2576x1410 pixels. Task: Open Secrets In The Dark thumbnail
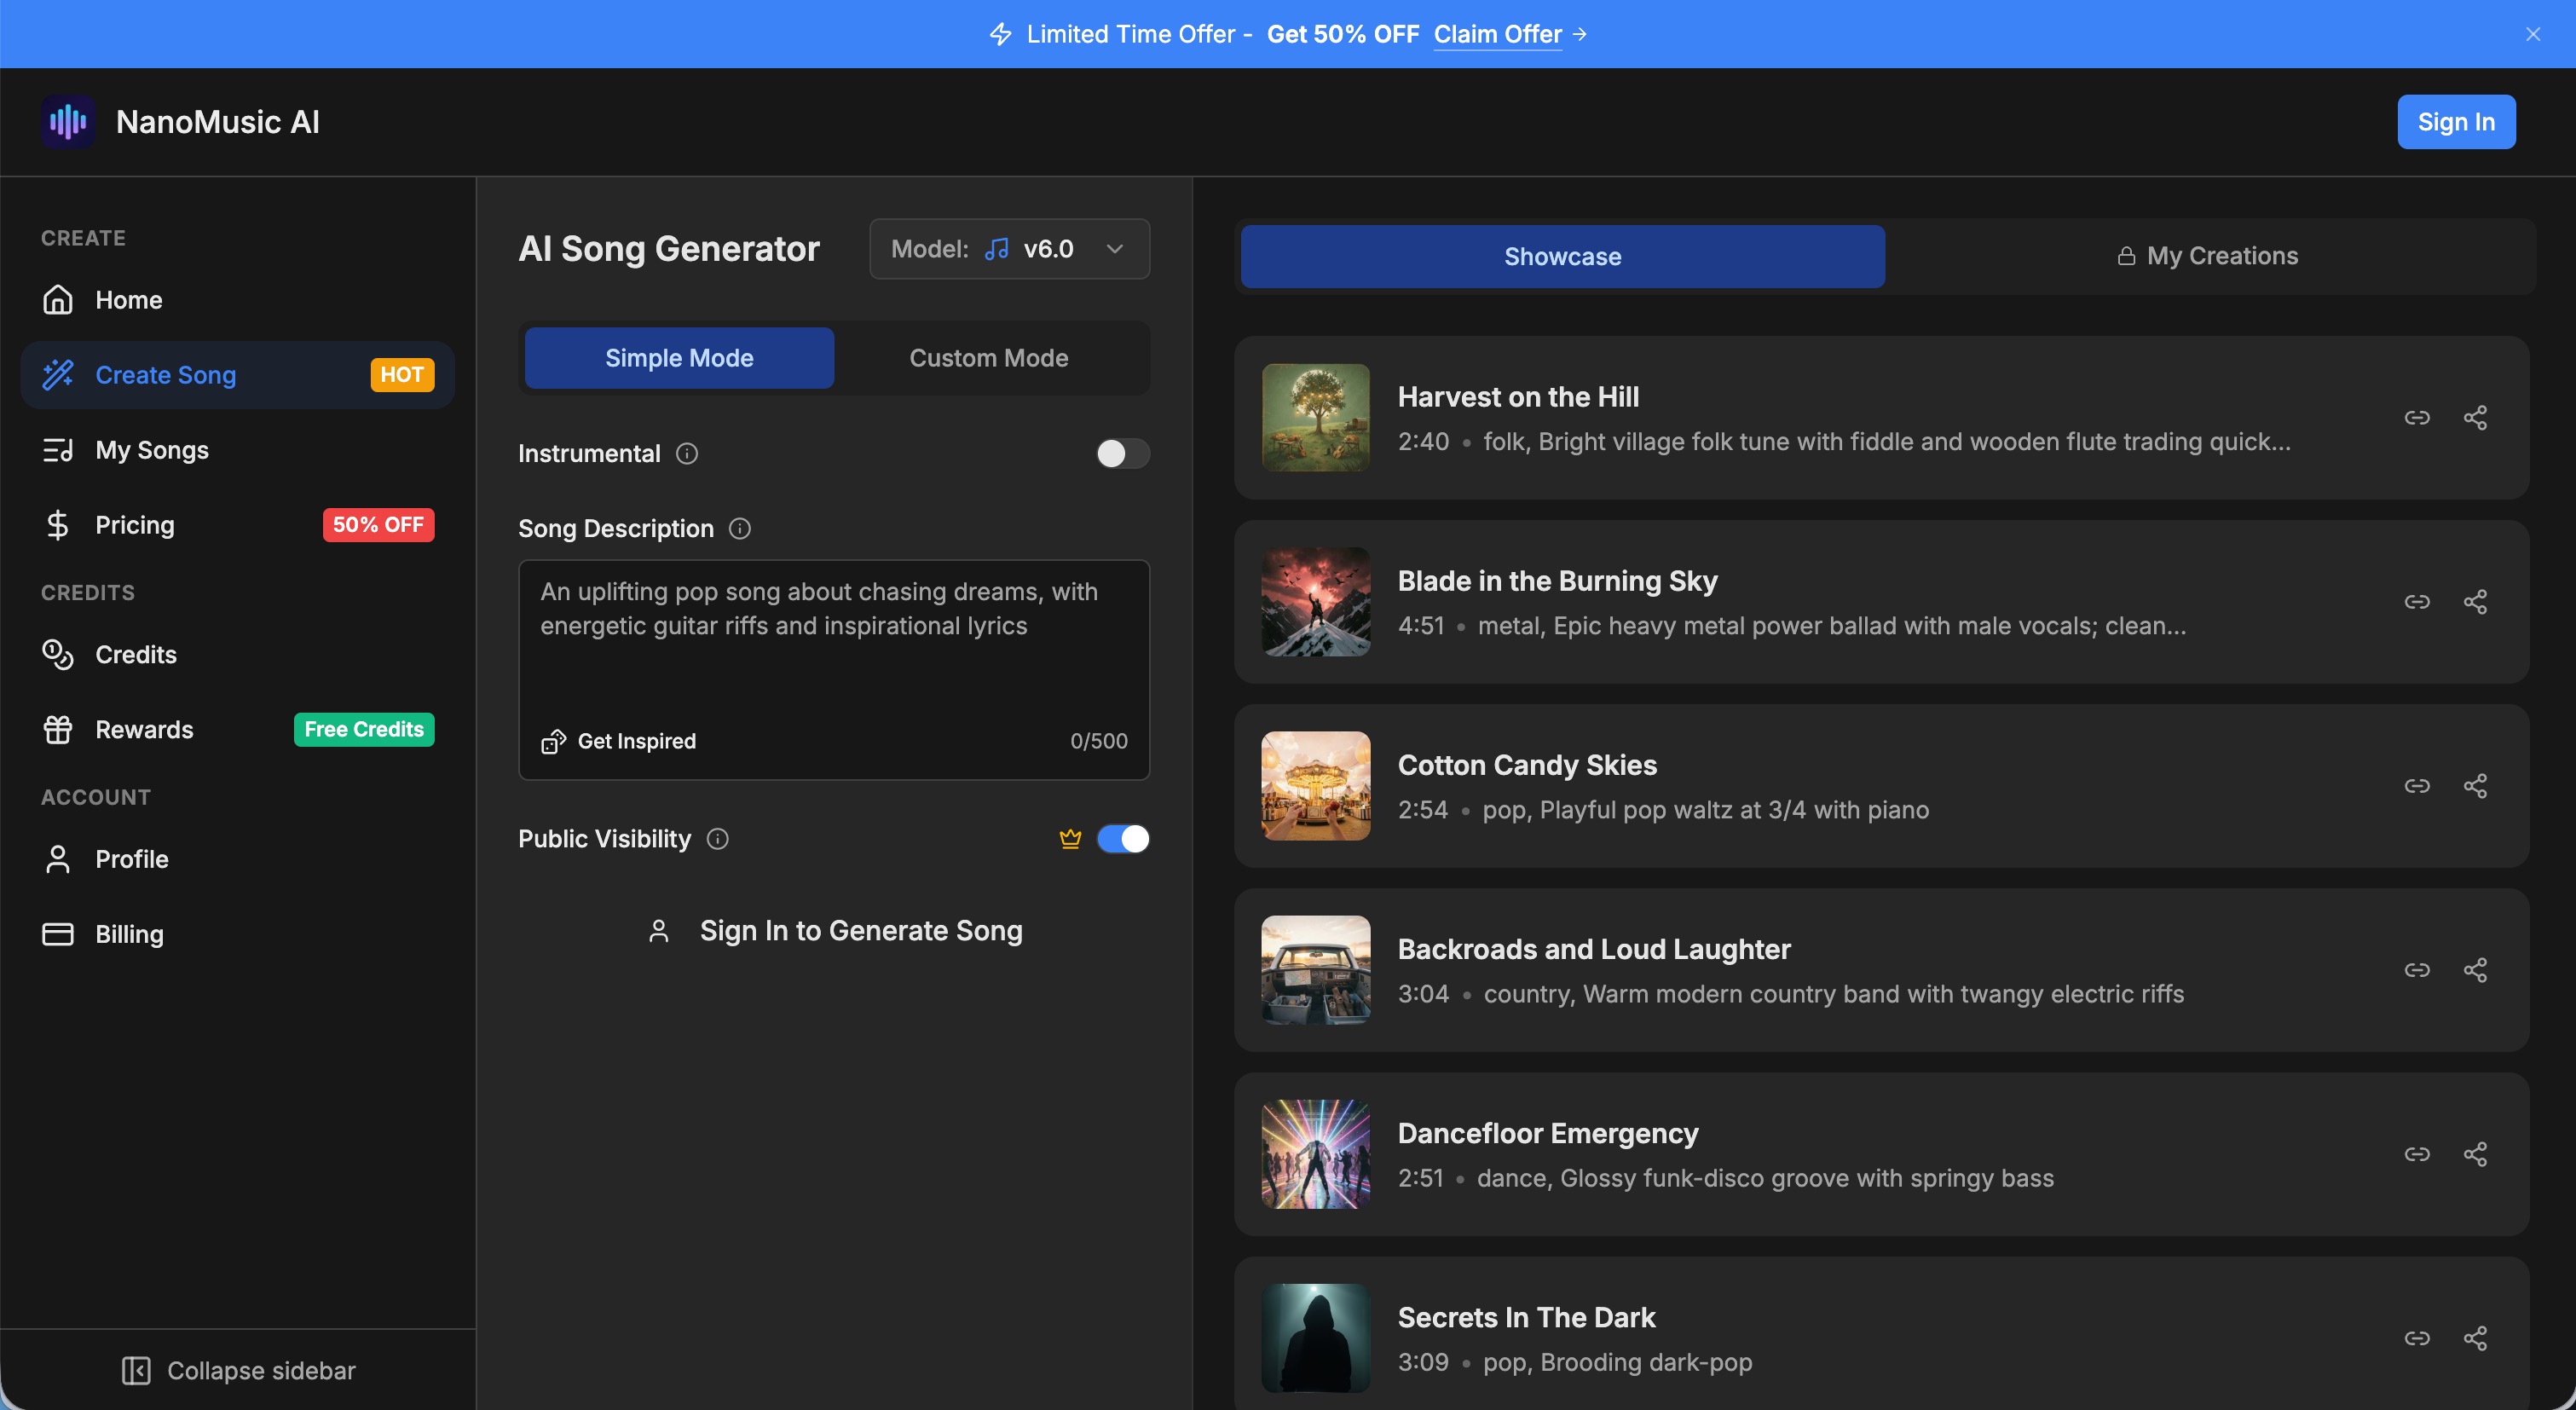click(x=1315, y=1338)
